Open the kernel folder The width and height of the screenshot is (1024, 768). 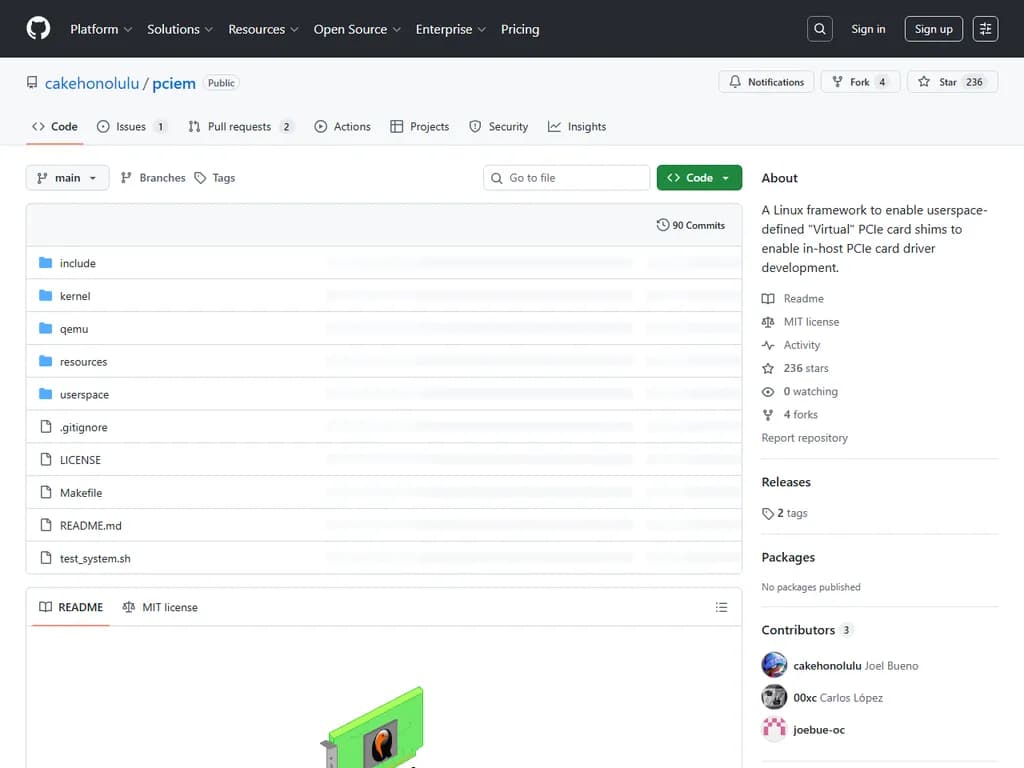click(x=75, y=296)
